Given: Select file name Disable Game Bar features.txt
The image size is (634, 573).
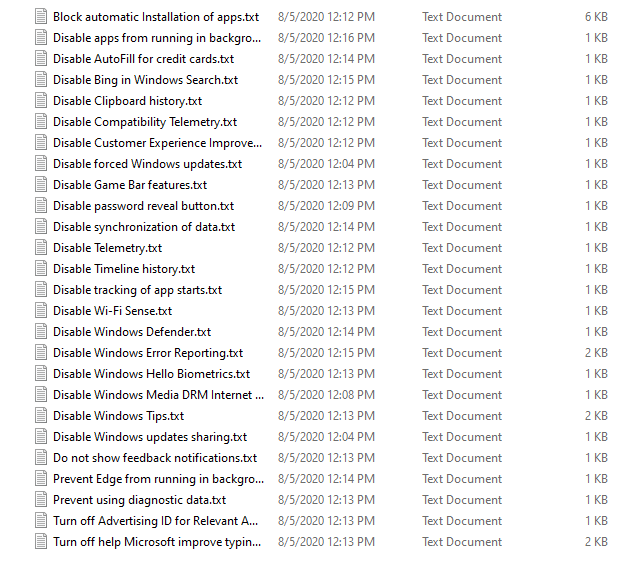Looking at the screenshot, I should [130, 186].
